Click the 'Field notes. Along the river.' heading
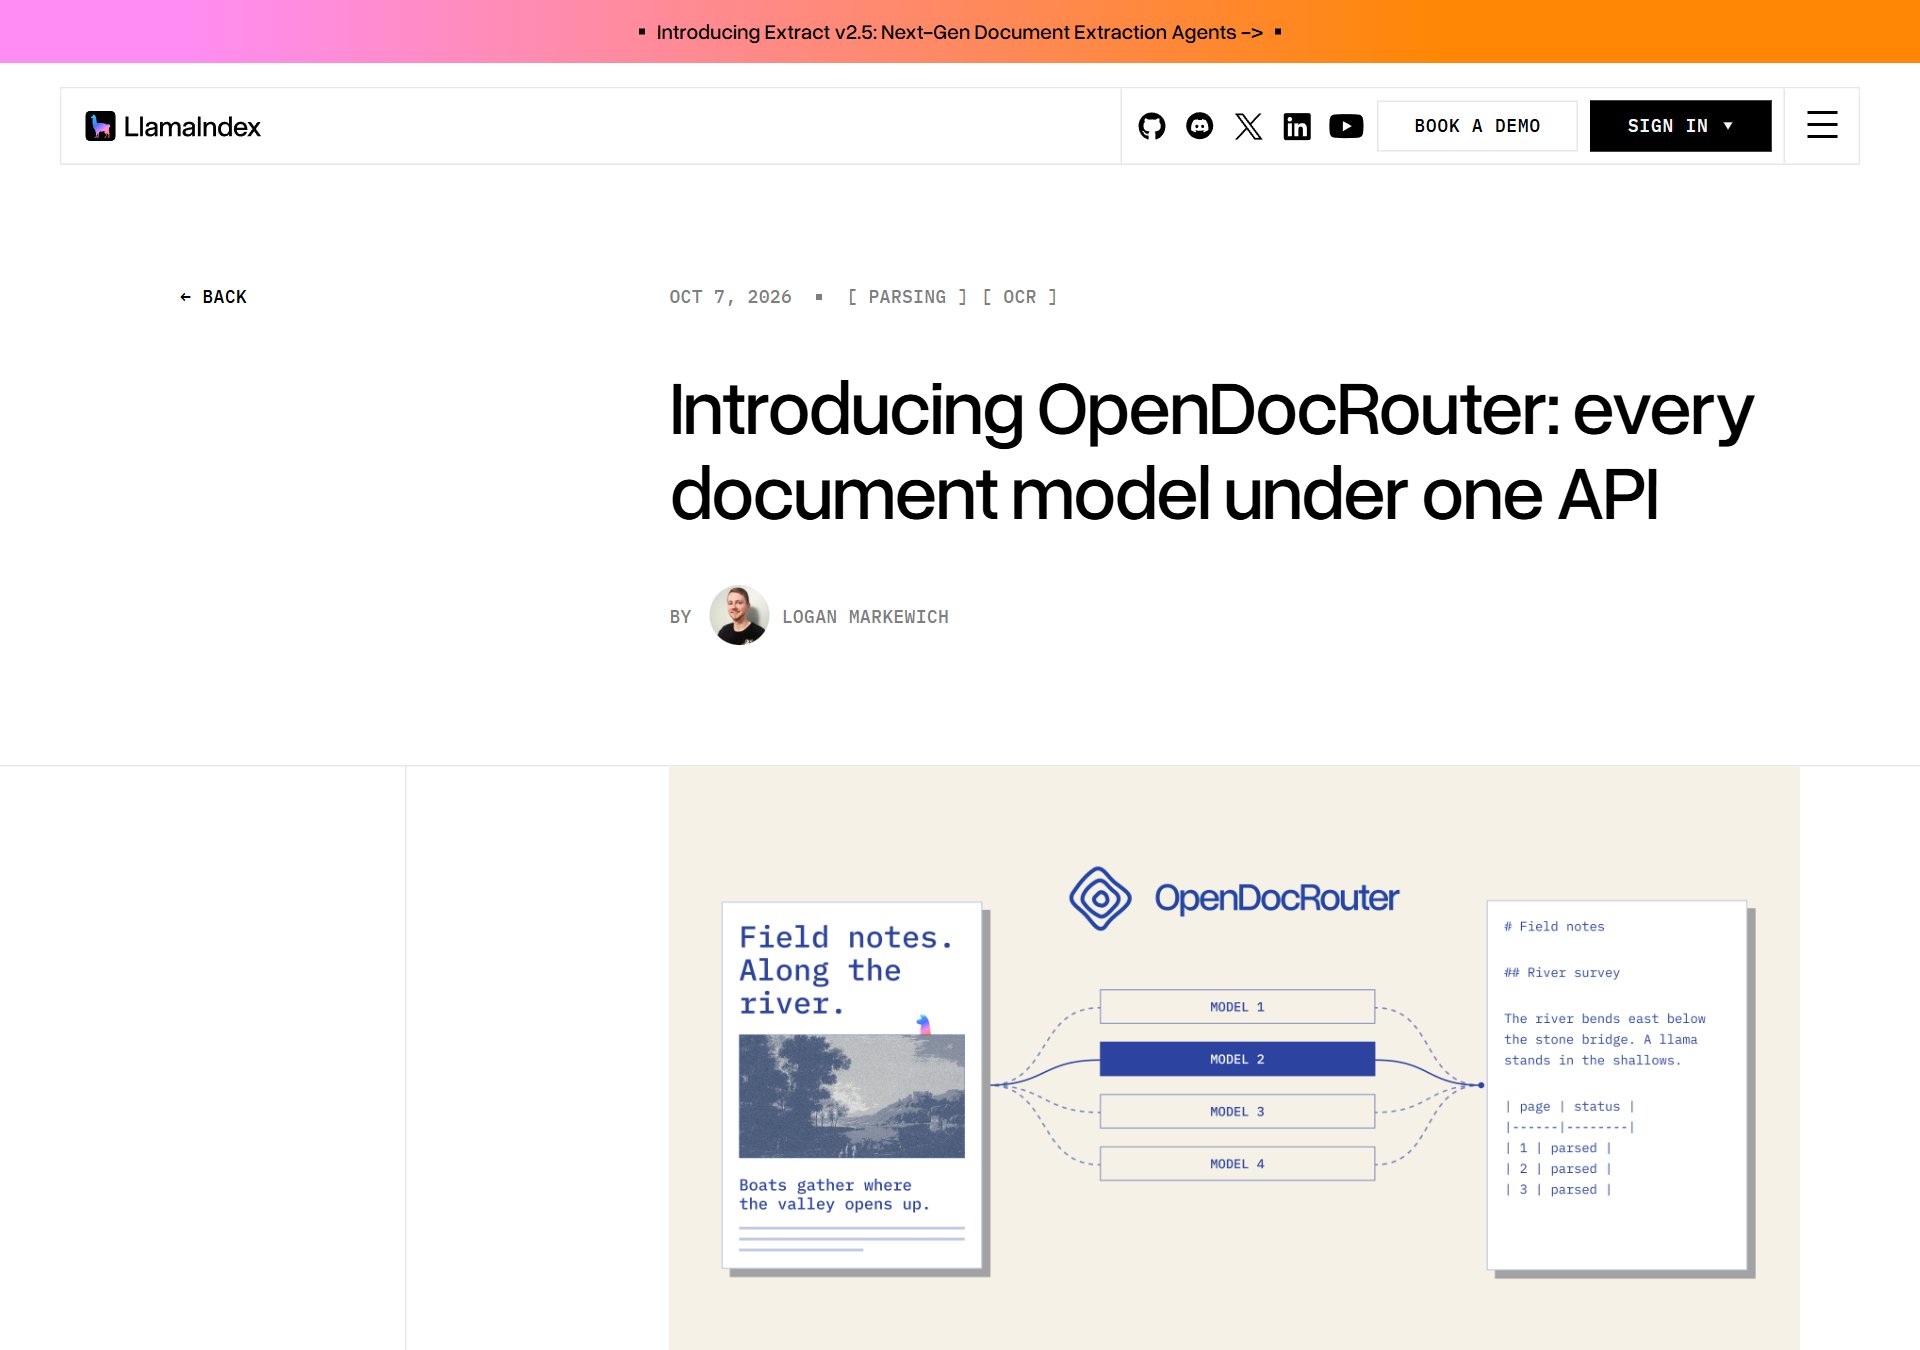1920x1350 pixels. coord(846,970)
